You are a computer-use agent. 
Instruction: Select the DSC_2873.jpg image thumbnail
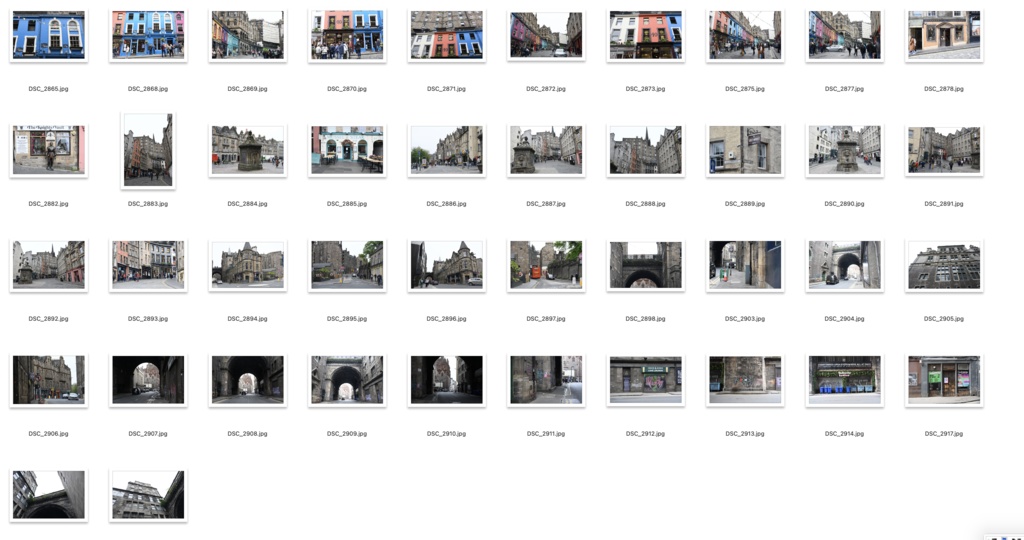645,35
